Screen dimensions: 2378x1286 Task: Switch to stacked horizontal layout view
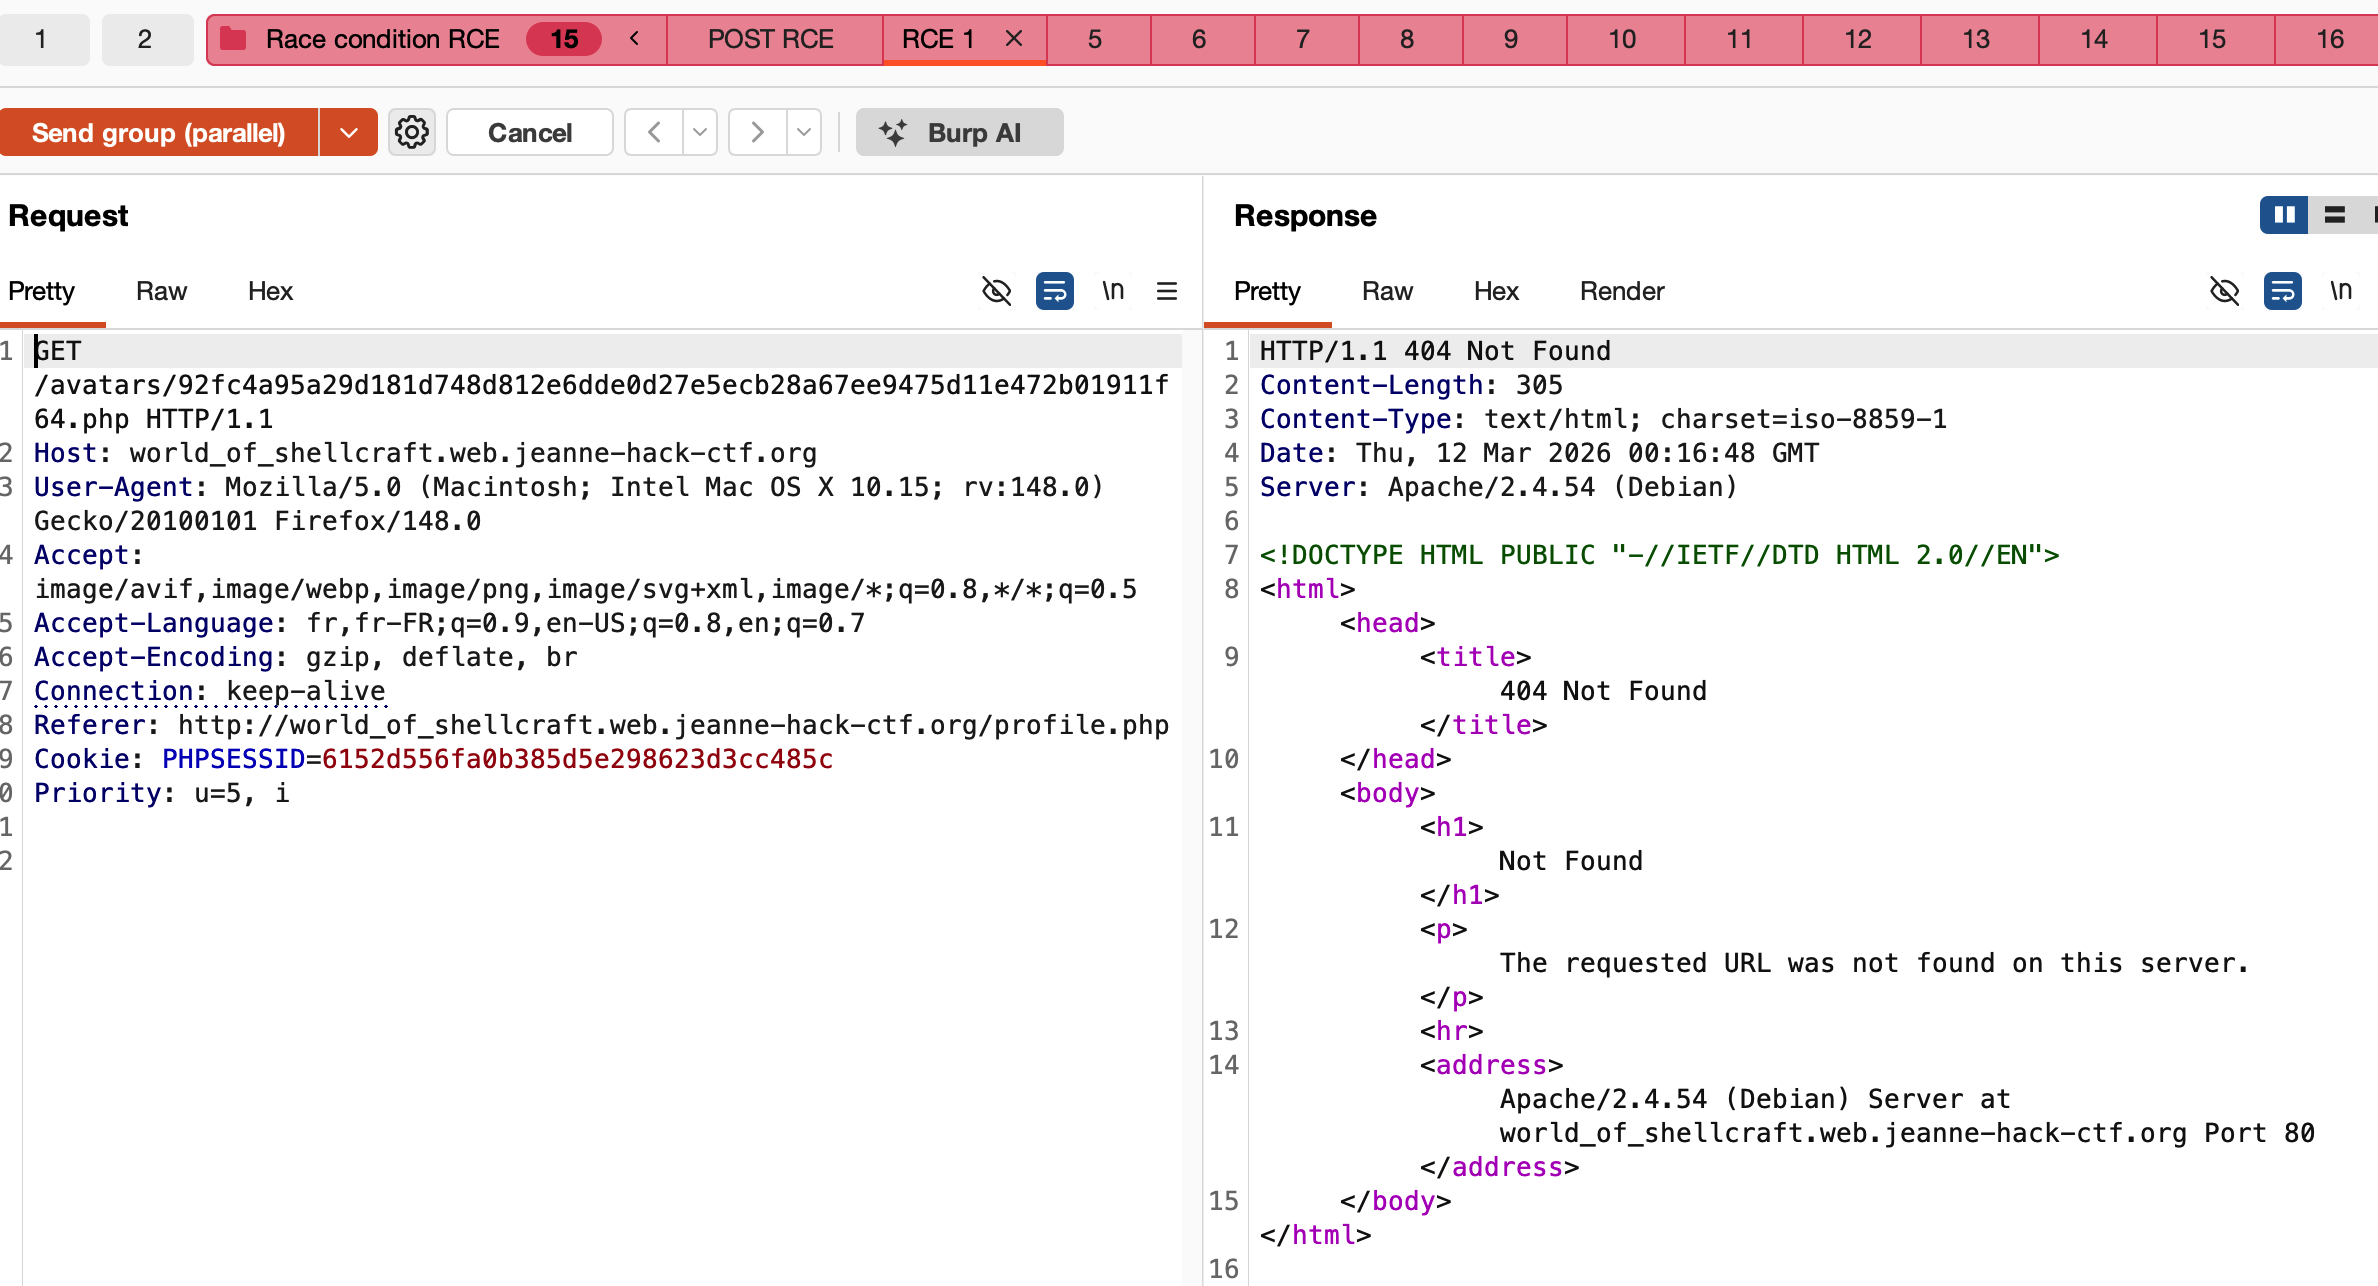tap(2335, 215)
